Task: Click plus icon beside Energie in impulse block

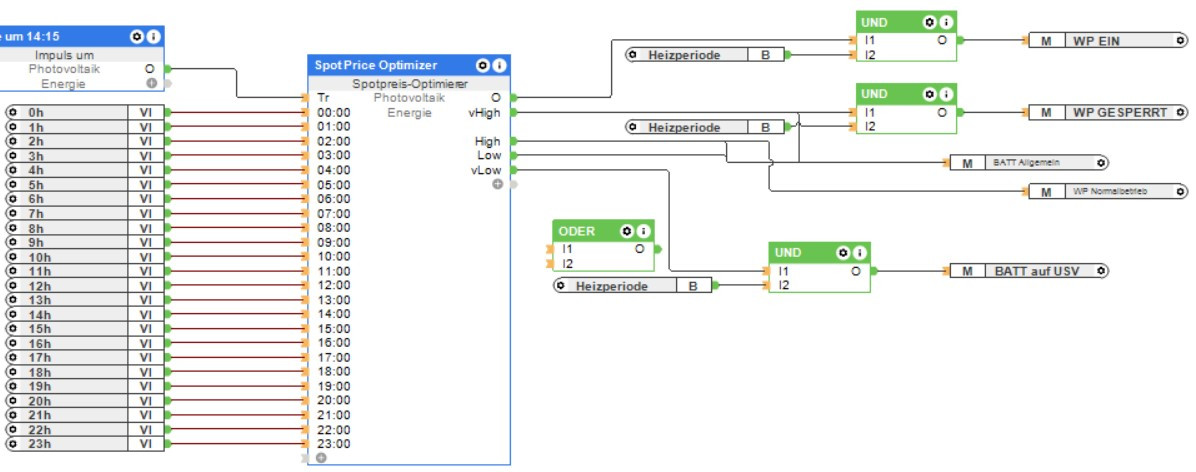Action: [151, 83]
